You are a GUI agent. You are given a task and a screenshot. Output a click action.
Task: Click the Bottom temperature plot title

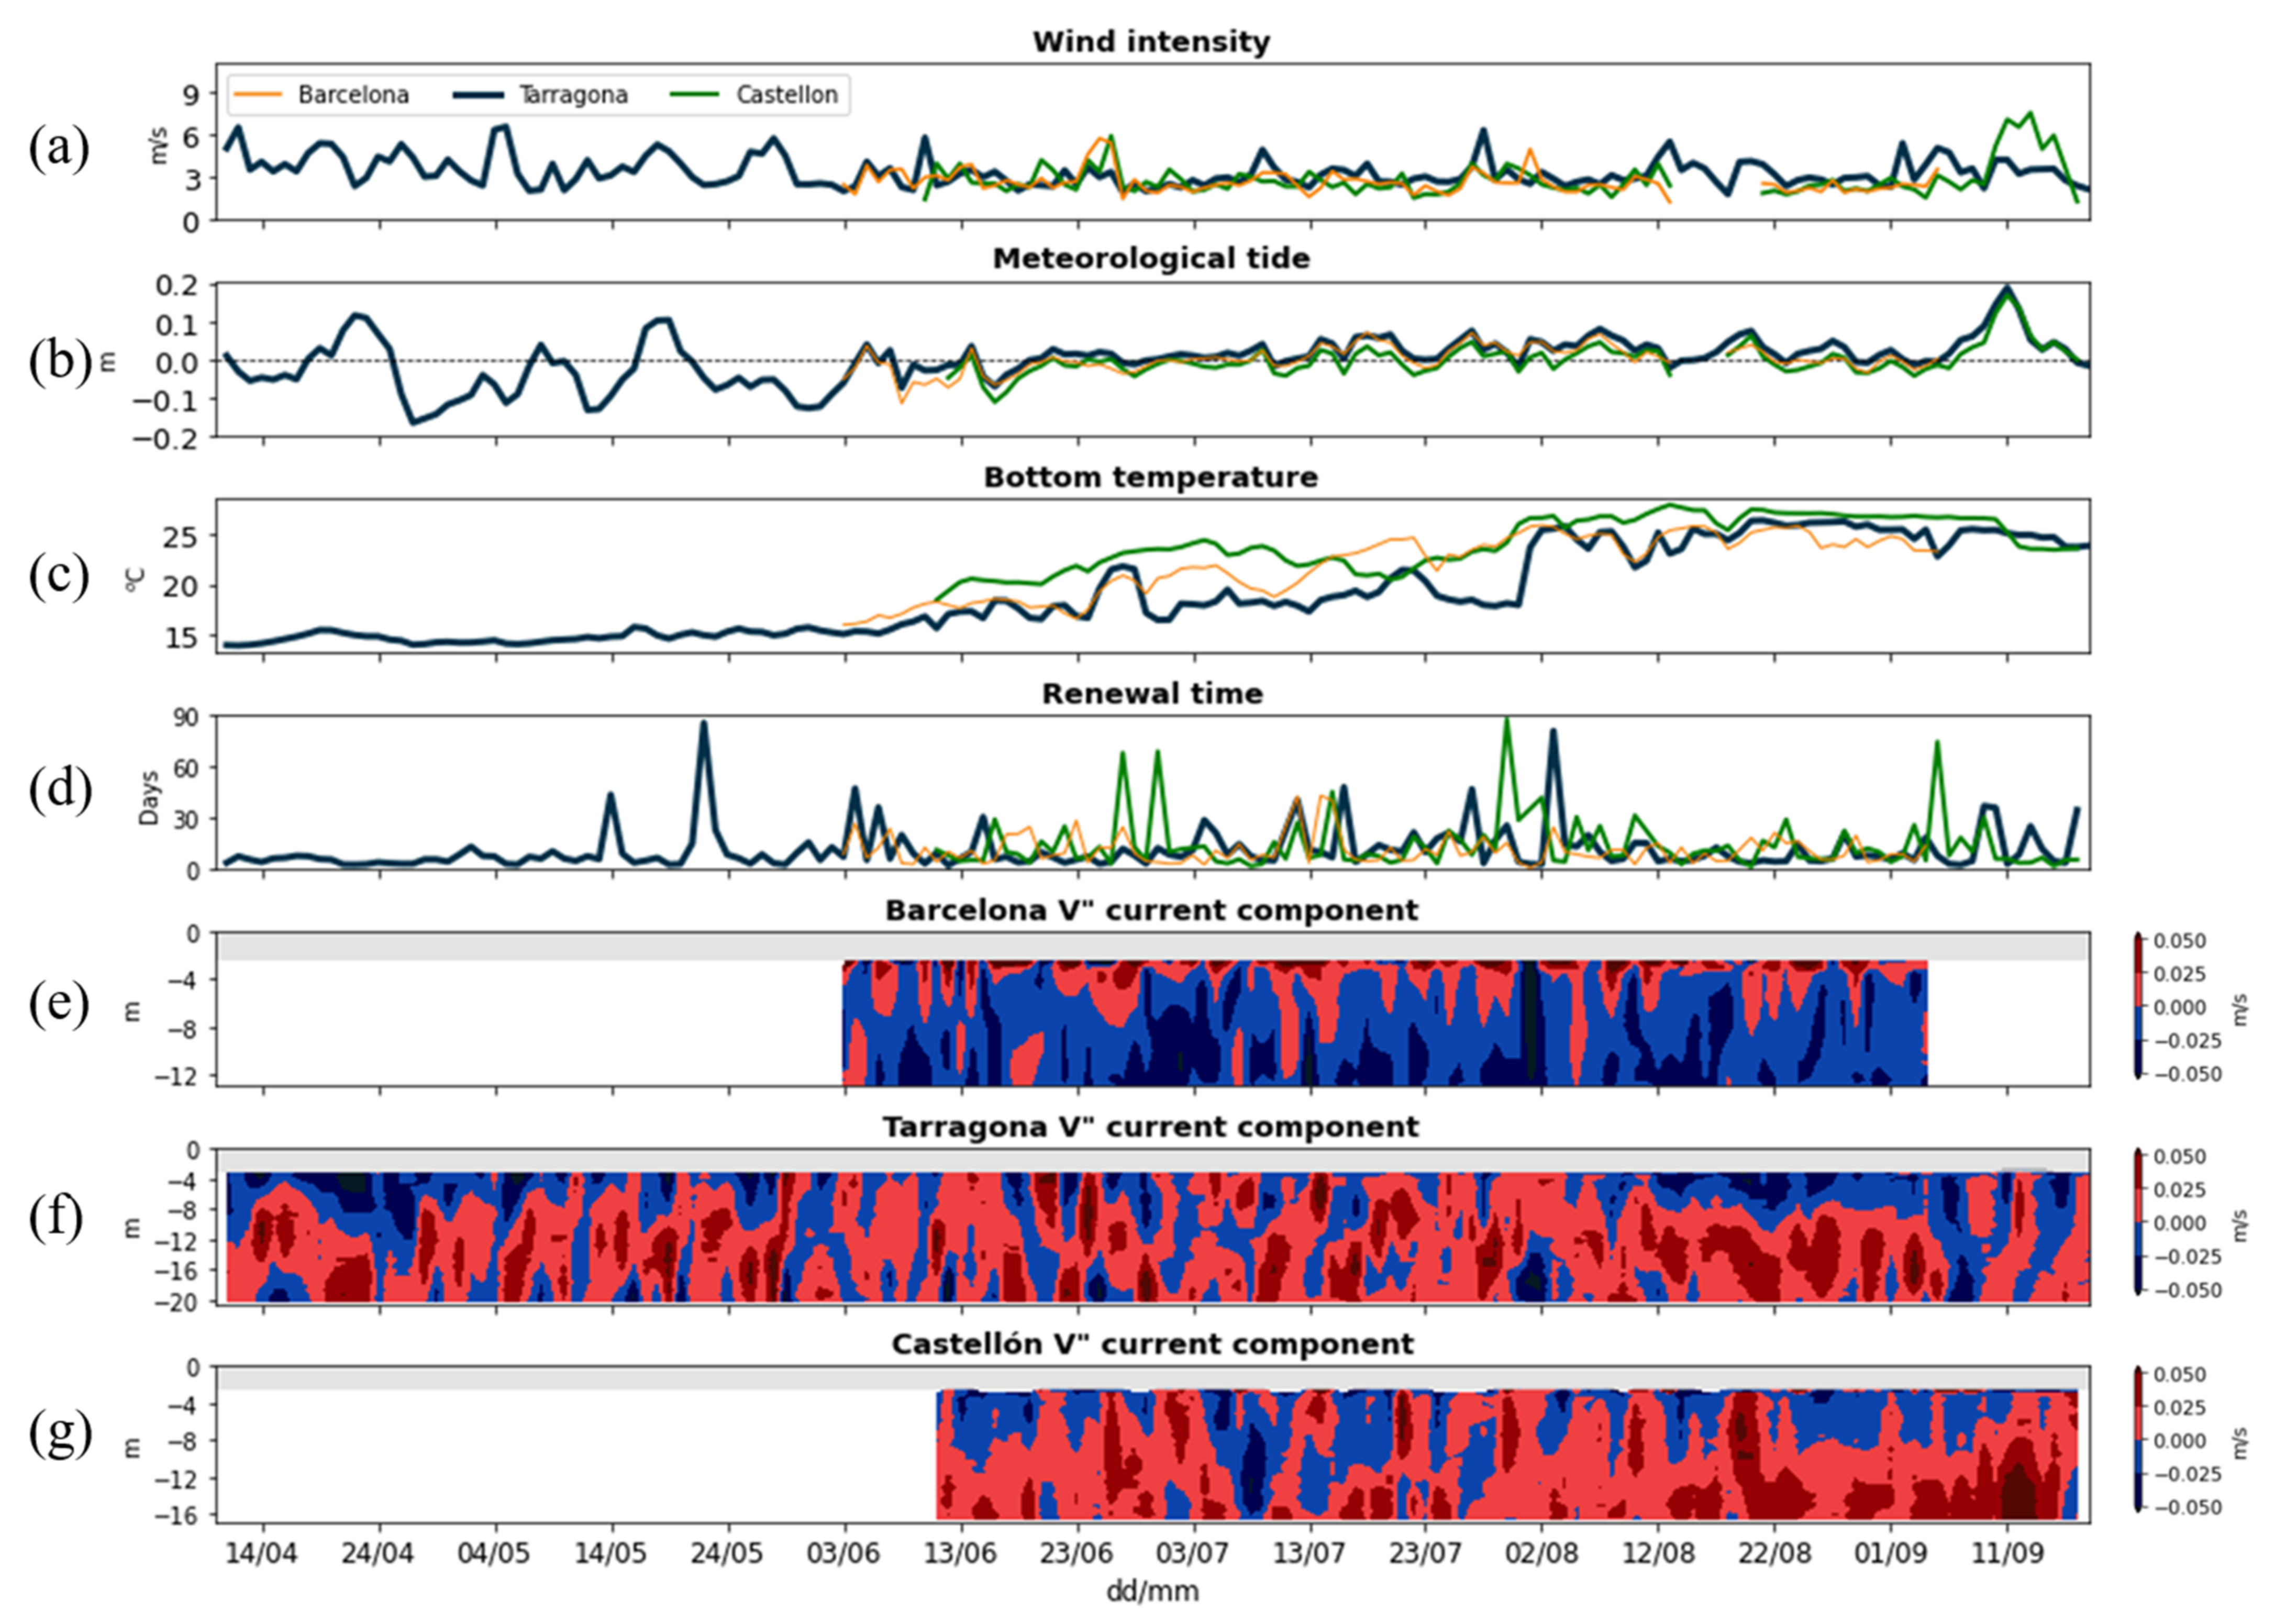pos(1151,477)
